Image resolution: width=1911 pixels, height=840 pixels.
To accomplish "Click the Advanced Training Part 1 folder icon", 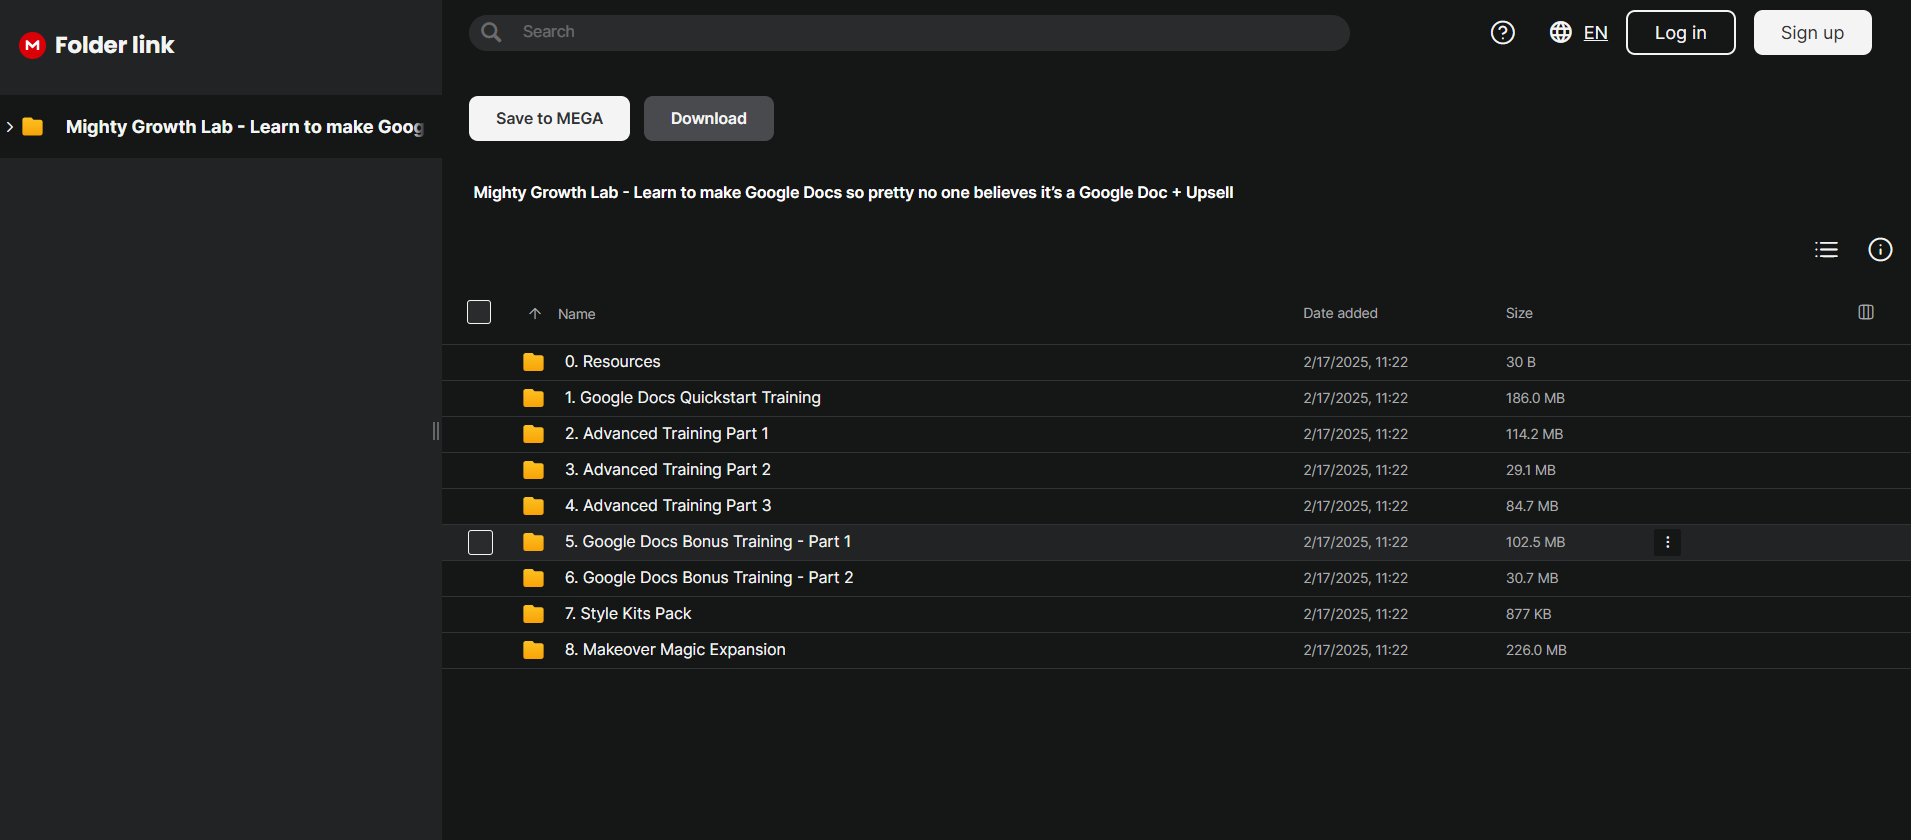I will click(534, 434).
